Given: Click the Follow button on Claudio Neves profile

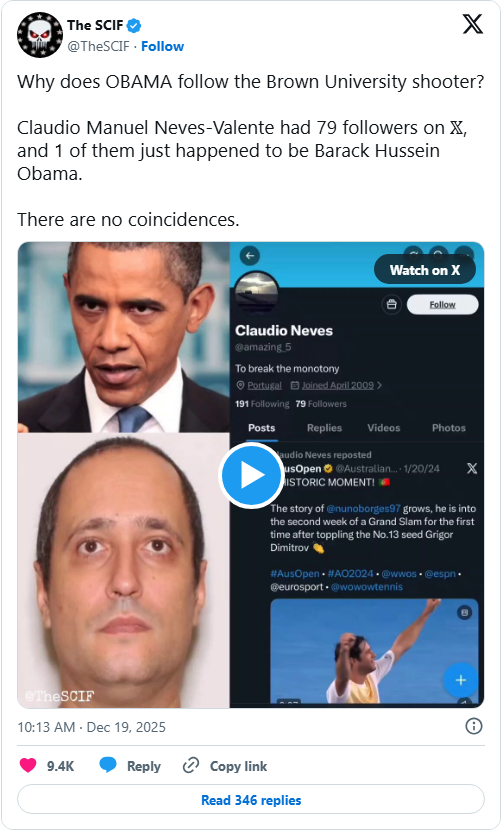Looking at the screenshot, I should [x=442, y=305].
